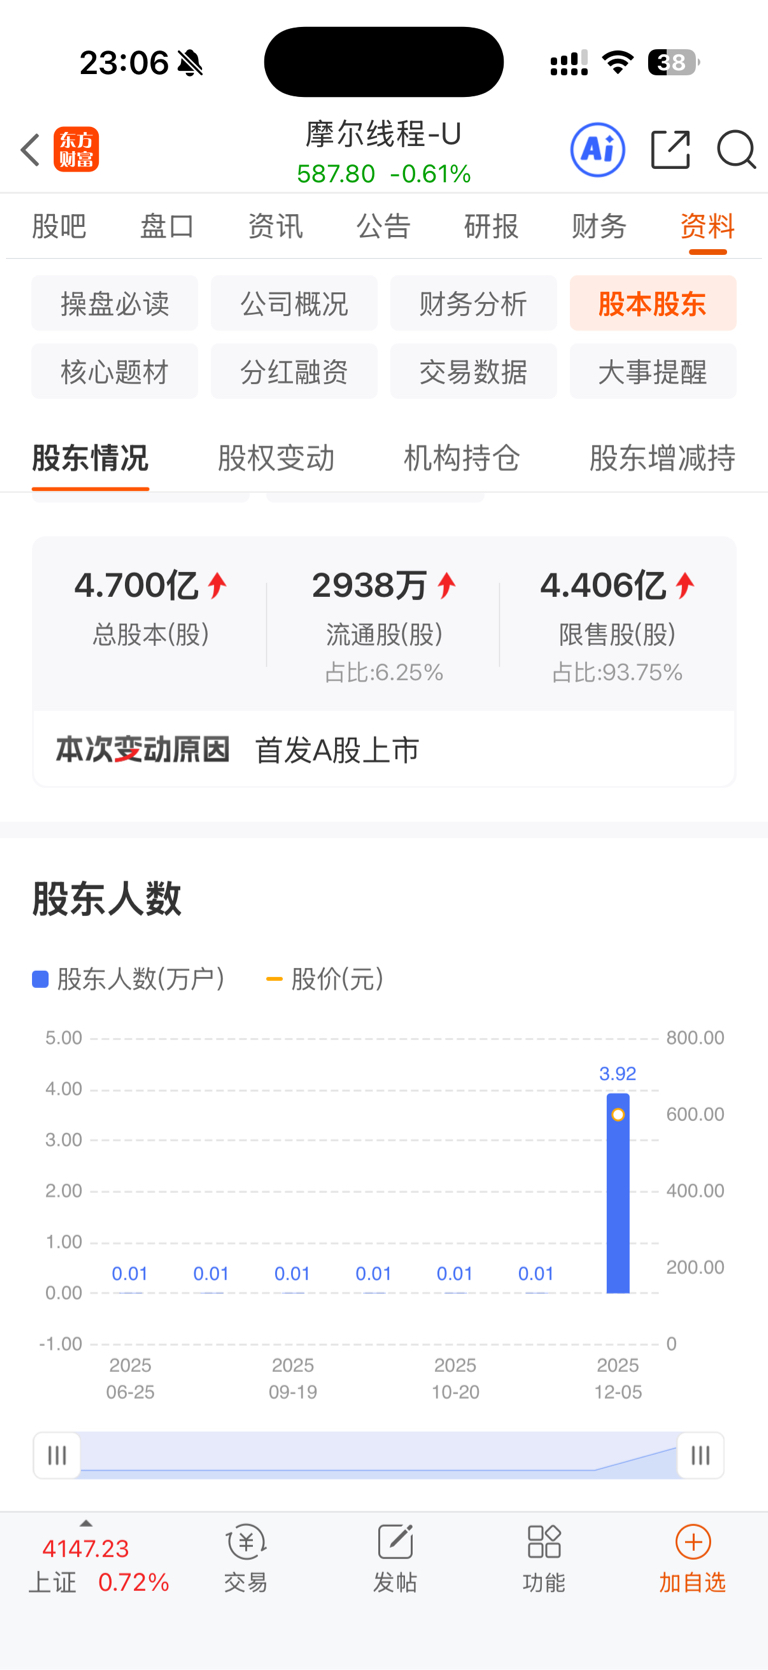
Task: Tap the 587.80 -0.61% price line
Action: pyautogui.click(x=384, y=174)
